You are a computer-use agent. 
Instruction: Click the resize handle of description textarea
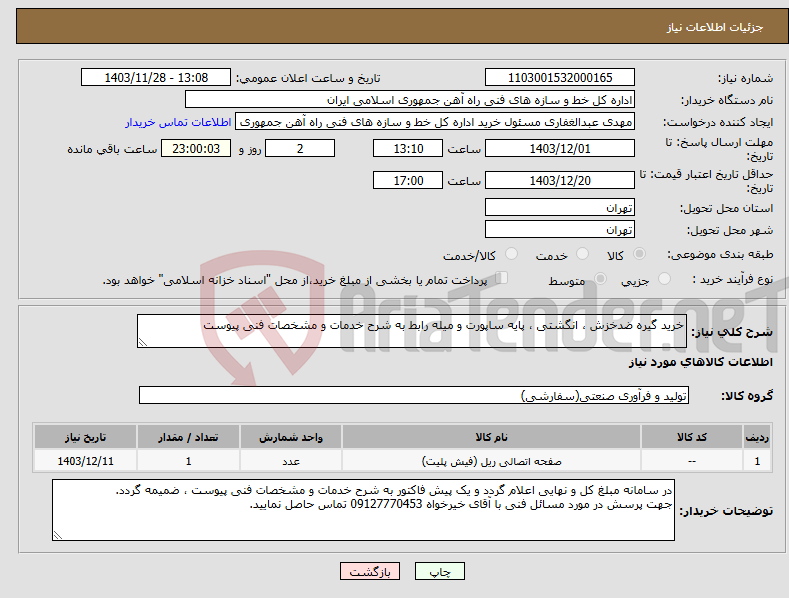point(143,343)
